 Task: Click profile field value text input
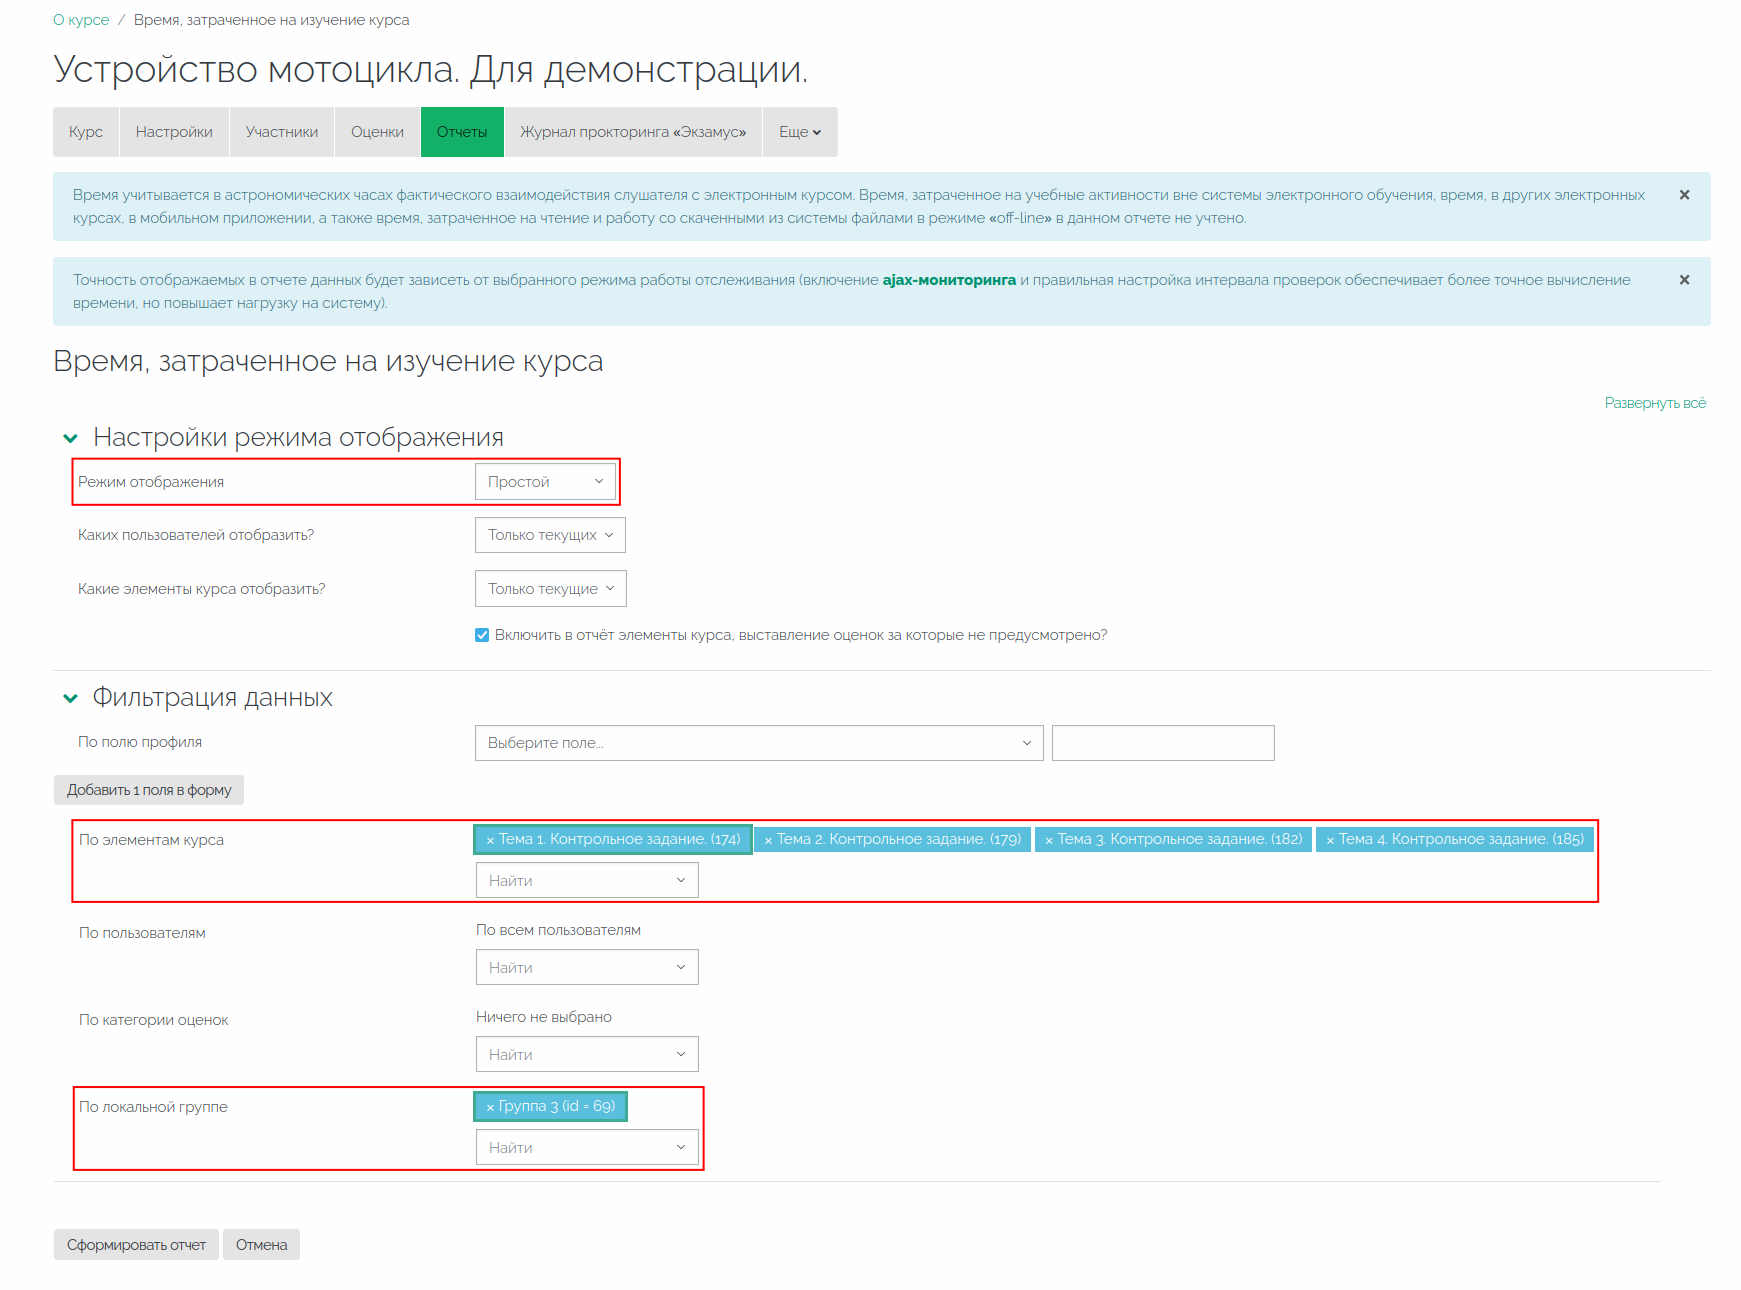pos(1162,743)
